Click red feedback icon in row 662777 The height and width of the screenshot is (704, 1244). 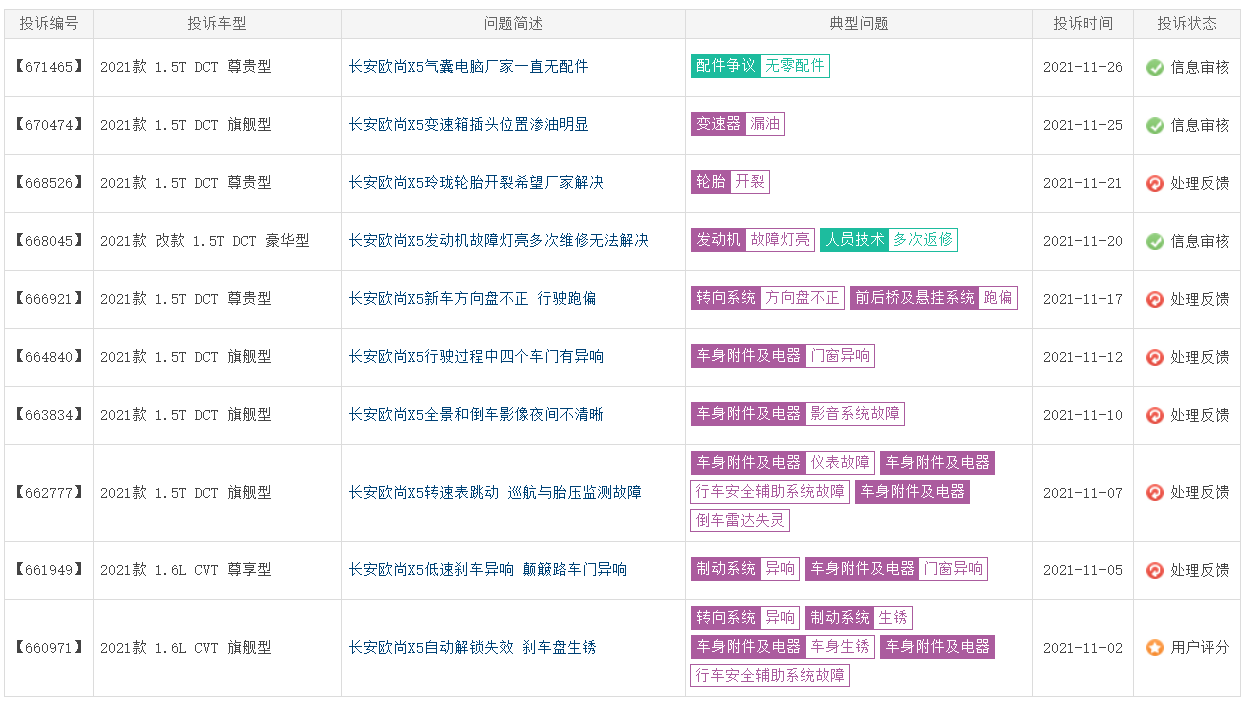click(x=1155, y=492)
